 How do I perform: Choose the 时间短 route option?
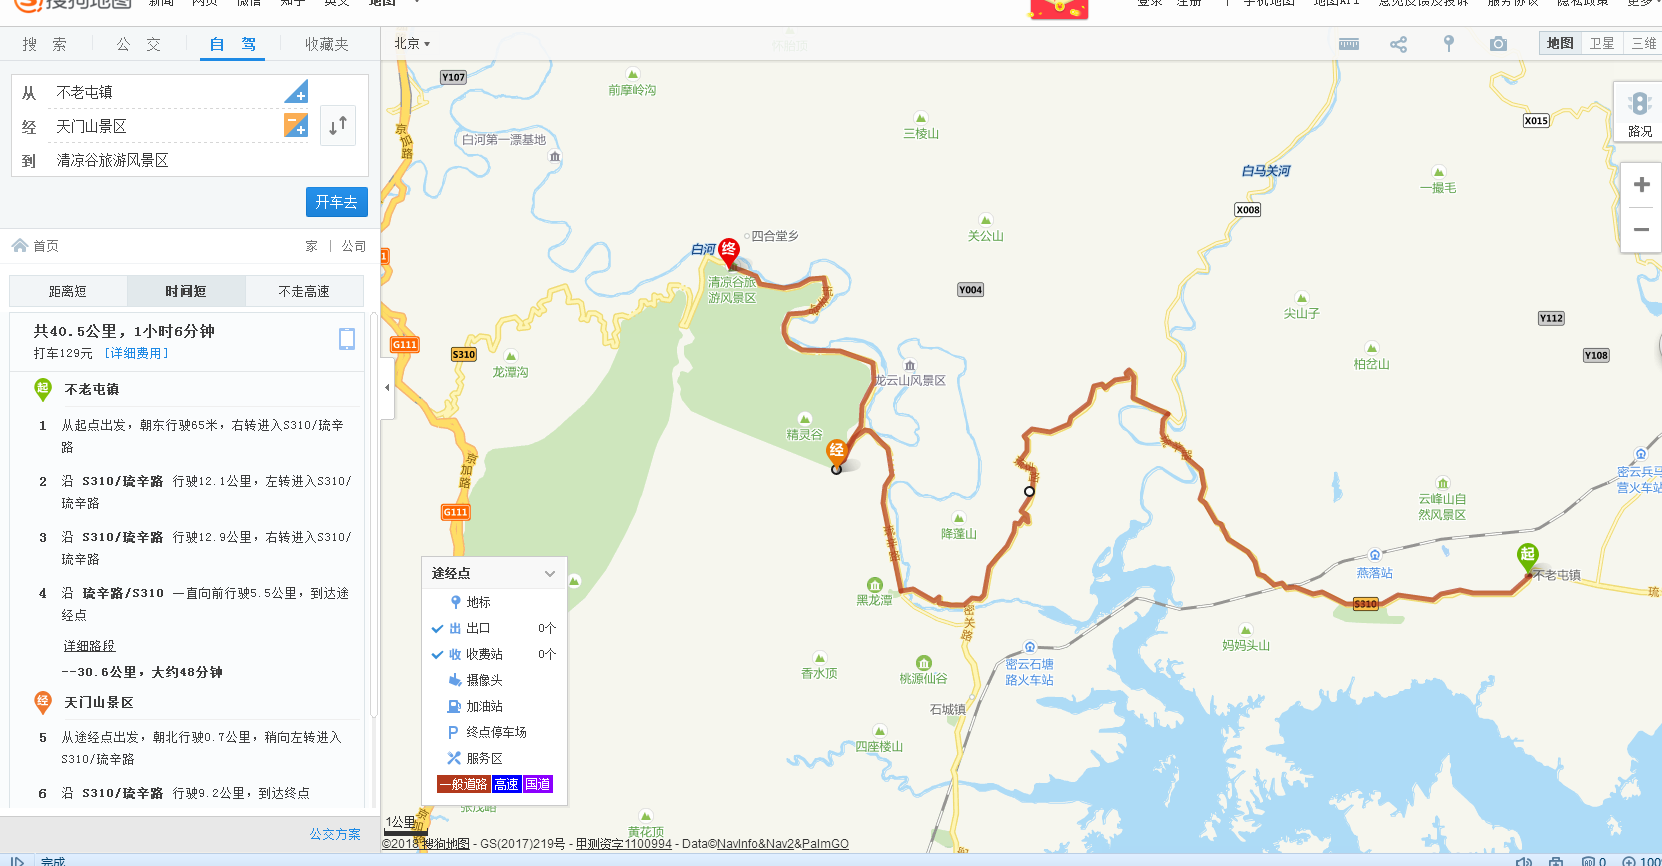click(x=186, y=291)
